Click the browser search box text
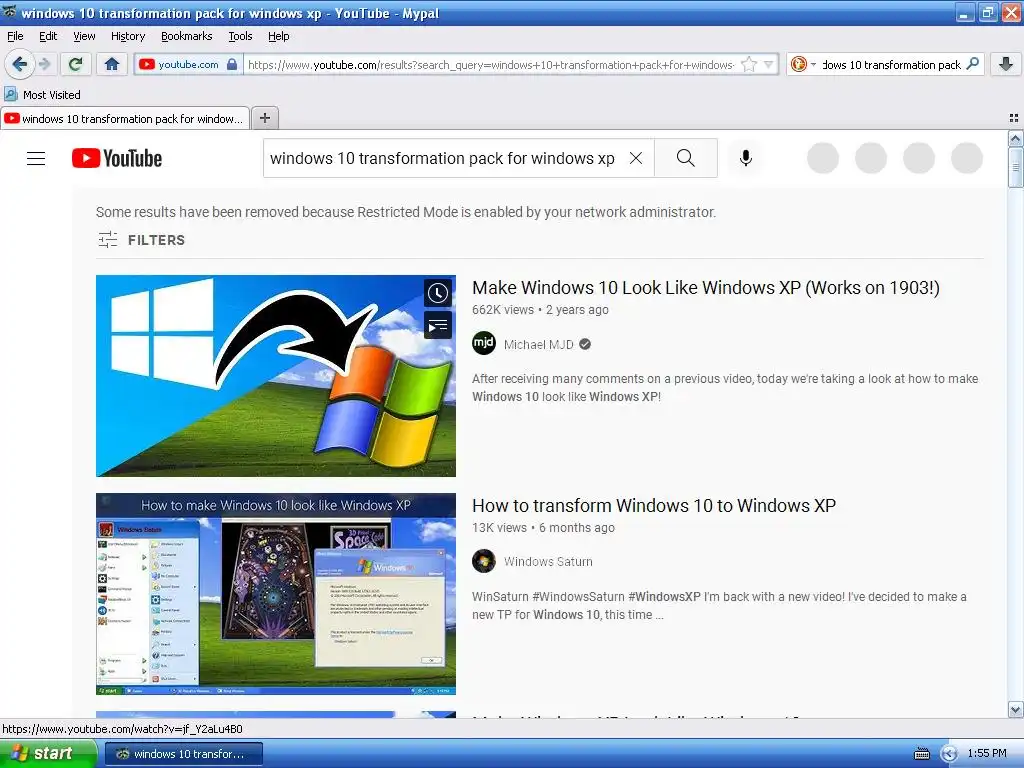Image resolution: width=1024 pixels, height=768 pixels. (x=891, y=65)
